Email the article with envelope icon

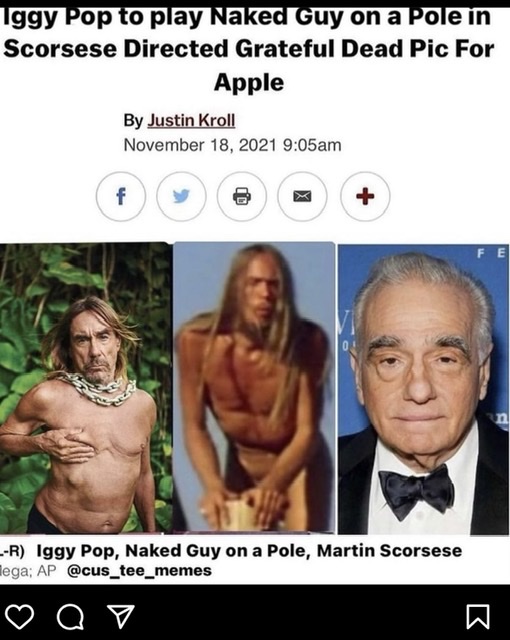click(x=302, y=196)
